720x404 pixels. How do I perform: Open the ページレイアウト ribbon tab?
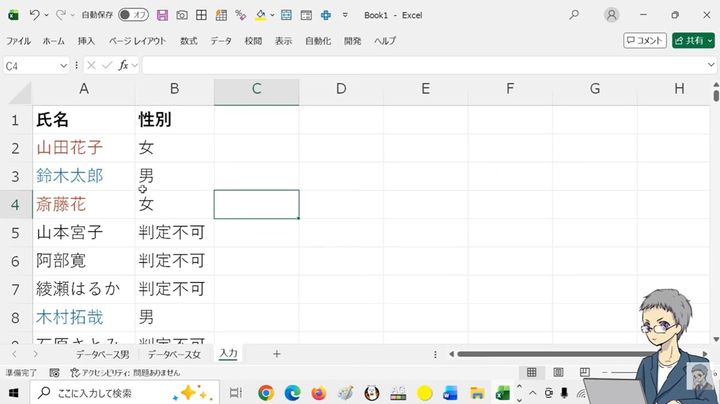point(137,41)
